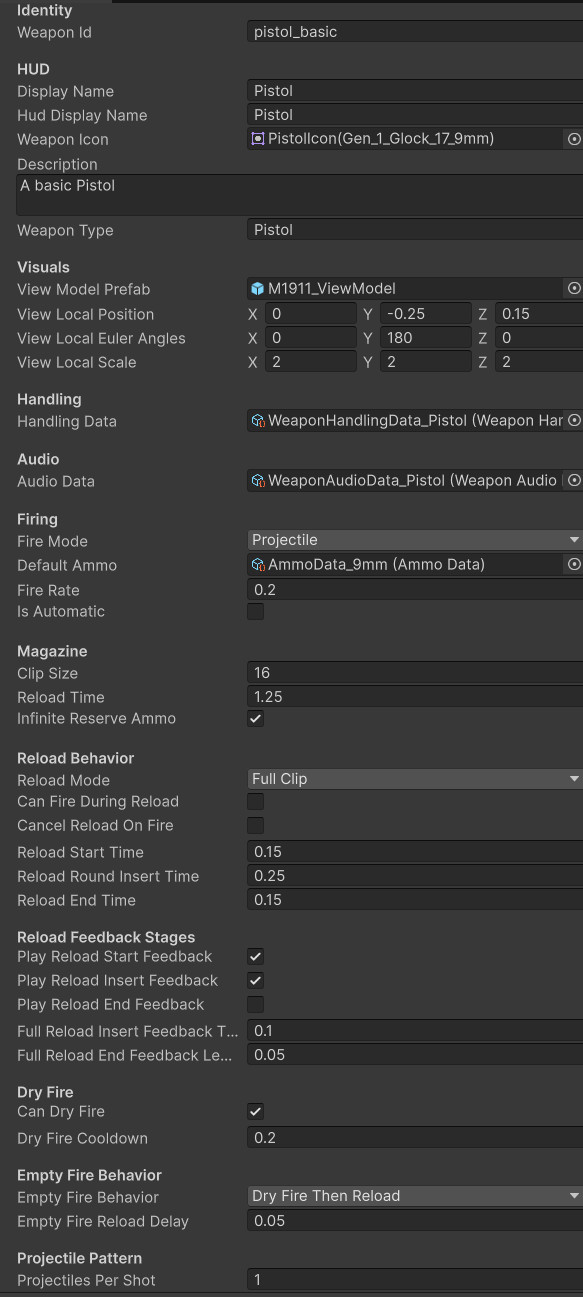The height and width of the screenshot is (1297, 583).
Task: Click the Weapon Id field
Action: [415, 32]
